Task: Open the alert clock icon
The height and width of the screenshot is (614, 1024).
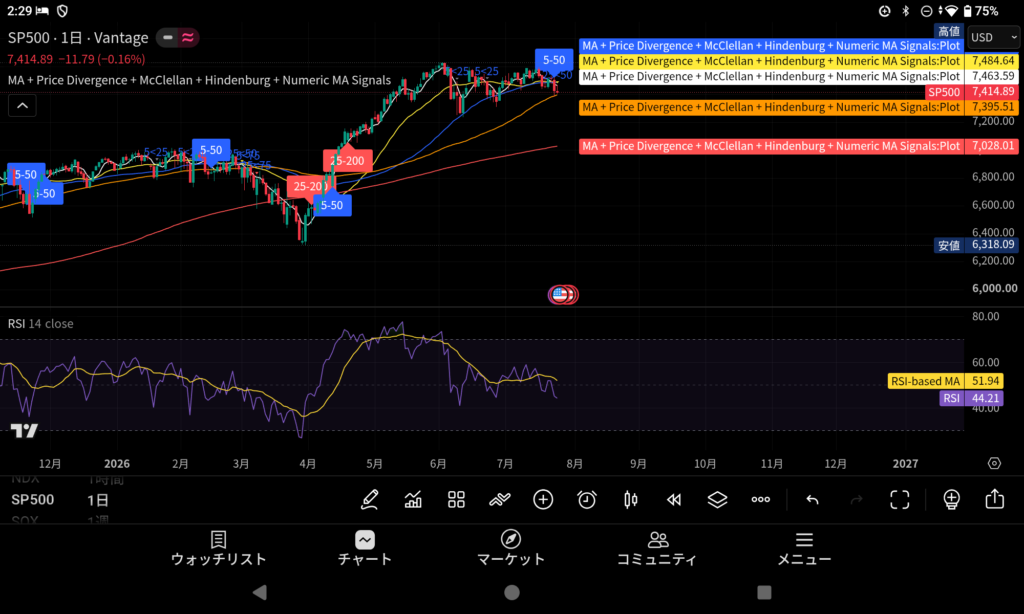Action: pos(587,500)
